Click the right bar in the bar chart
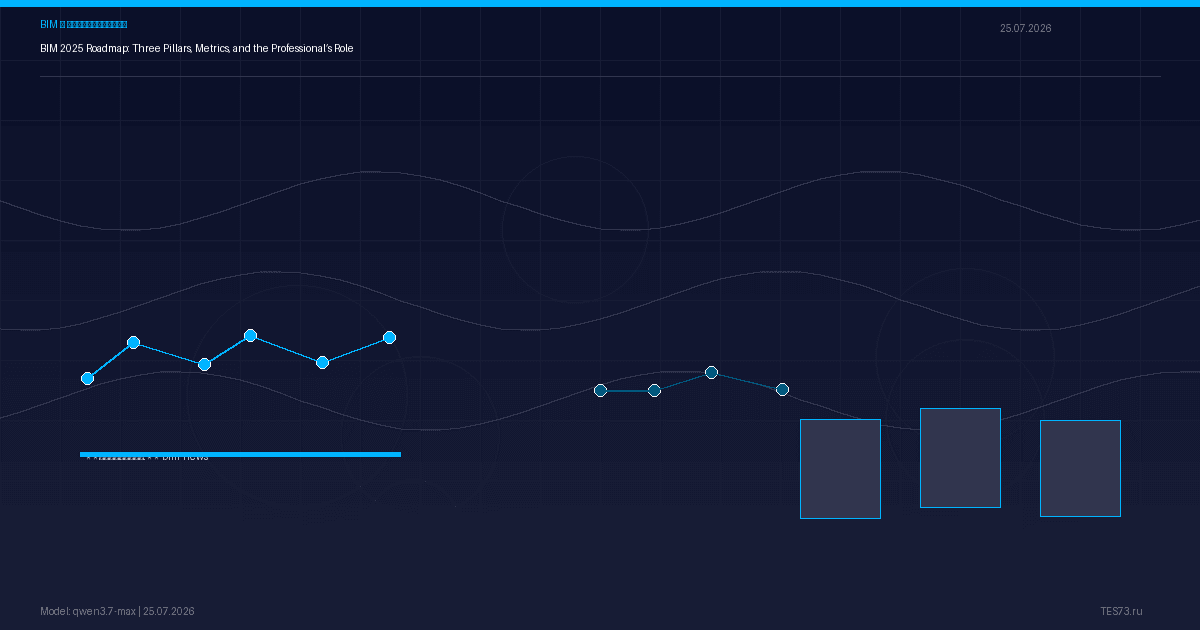 (1080, 468)
